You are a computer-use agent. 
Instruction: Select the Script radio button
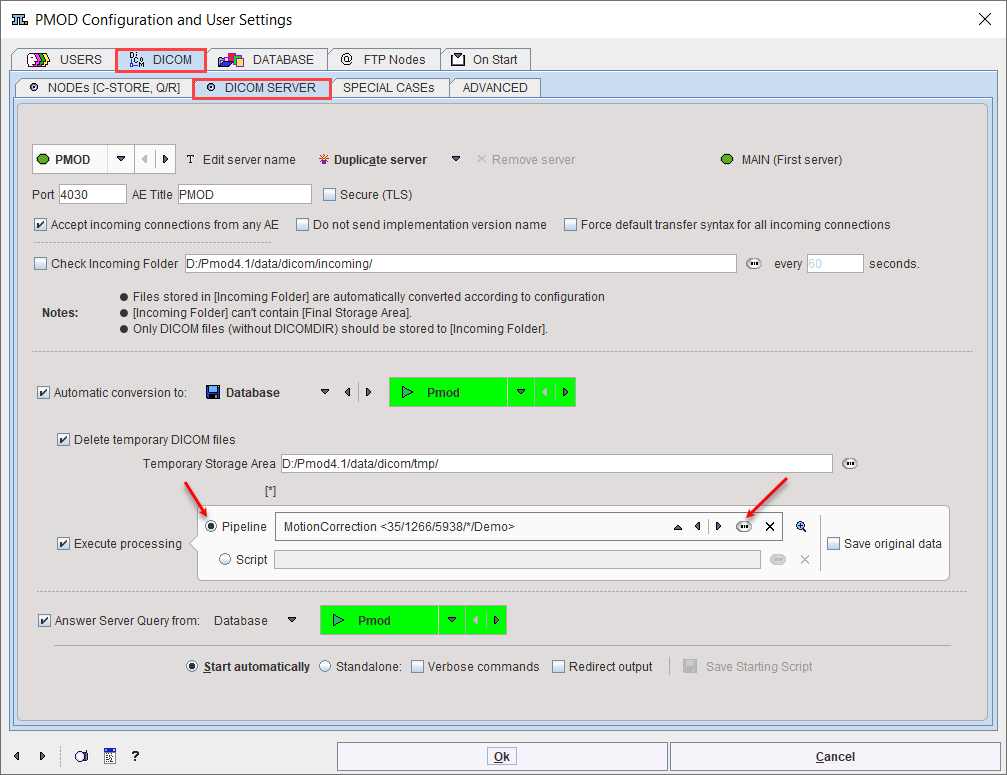225,559
